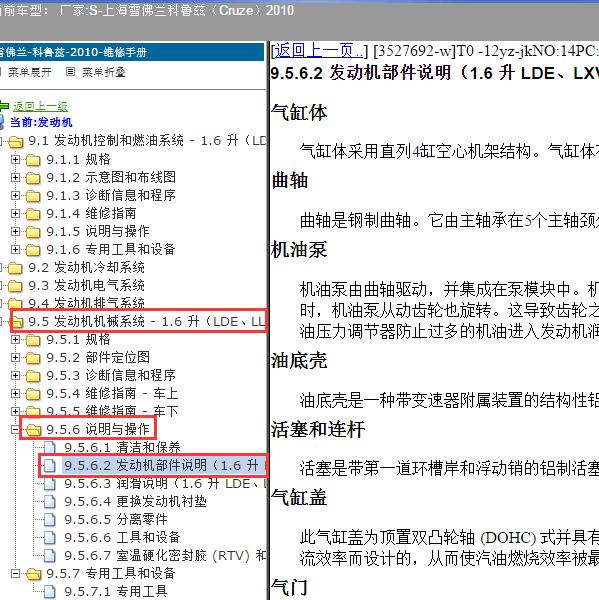The image size is (599, 600).
Task: Expand the 9.1.4 维修指南 node
Action: [x=15, y=213]
